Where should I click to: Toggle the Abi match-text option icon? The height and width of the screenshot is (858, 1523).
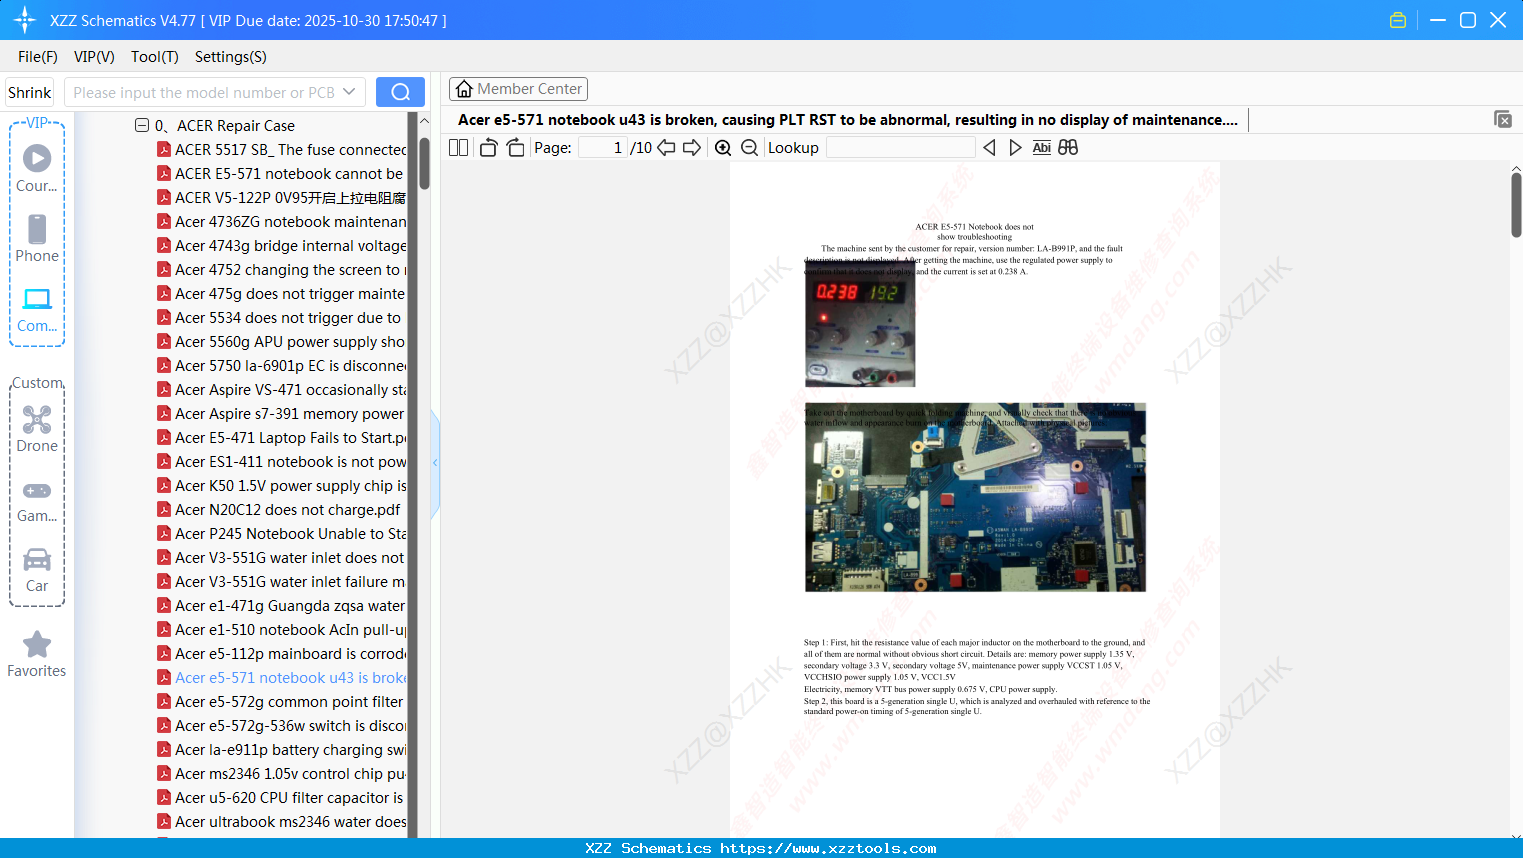(x=1041, y=148)
